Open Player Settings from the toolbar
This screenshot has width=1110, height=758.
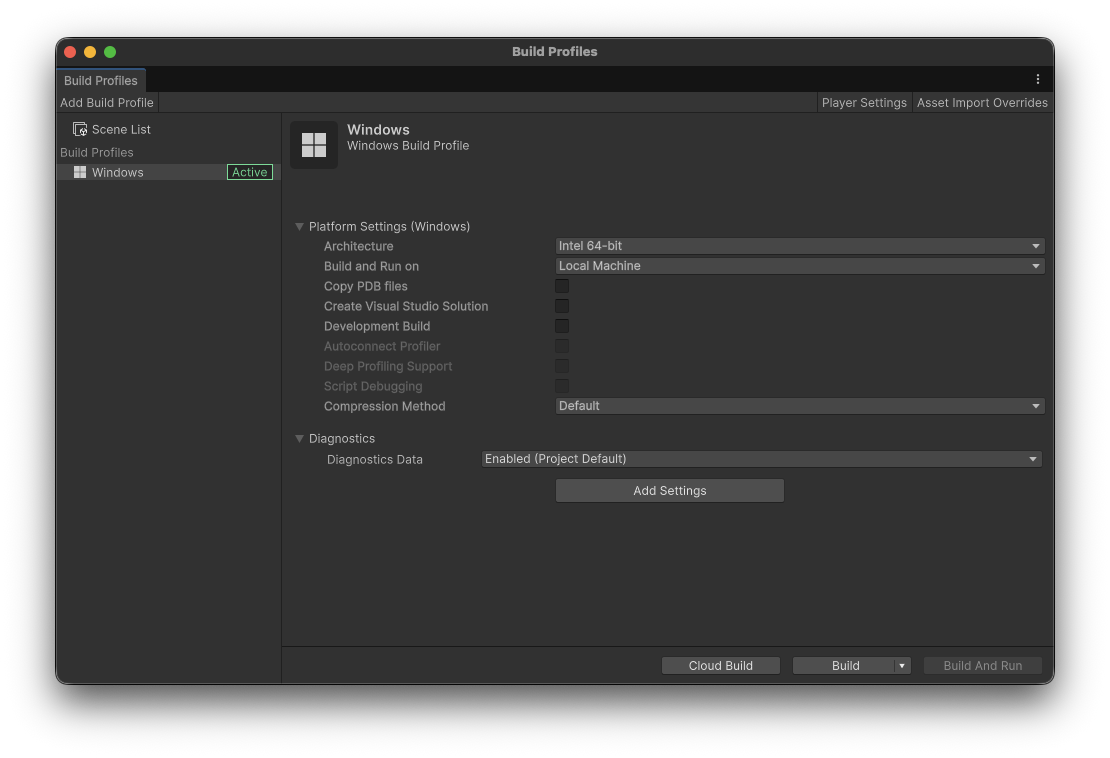coord(864,103)
